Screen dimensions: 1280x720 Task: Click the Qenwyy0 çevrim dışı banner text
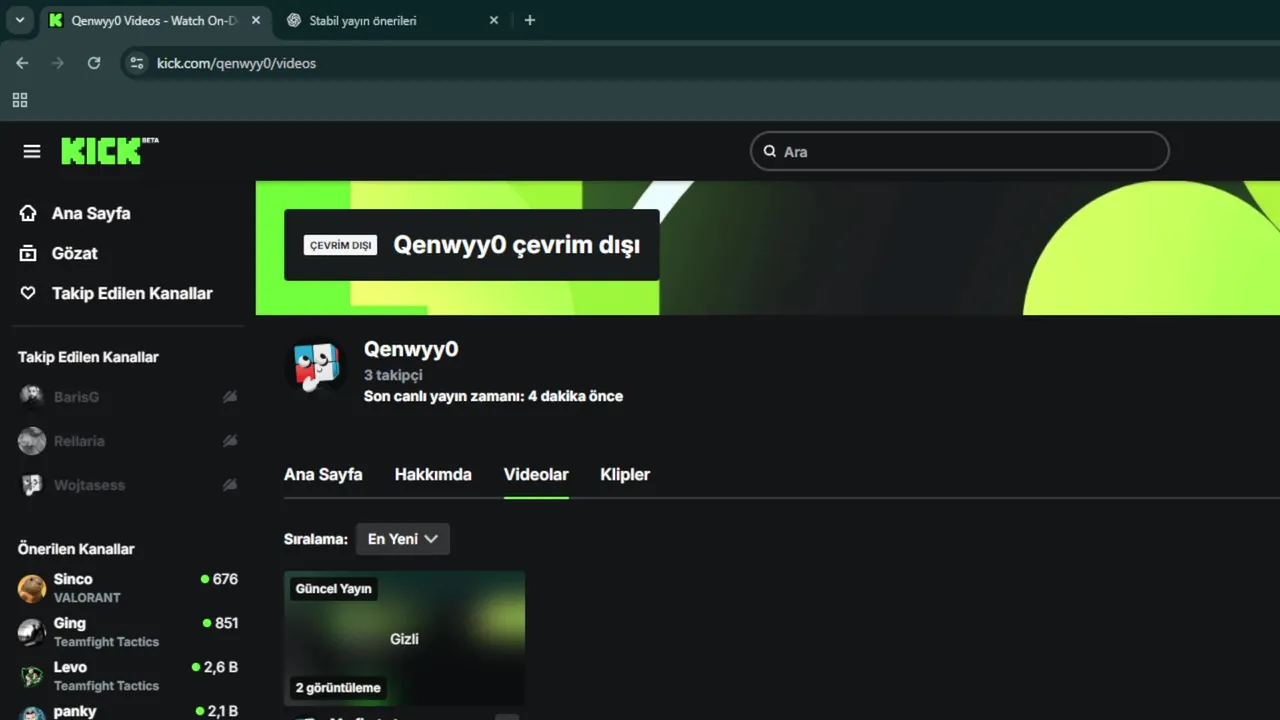516,245
